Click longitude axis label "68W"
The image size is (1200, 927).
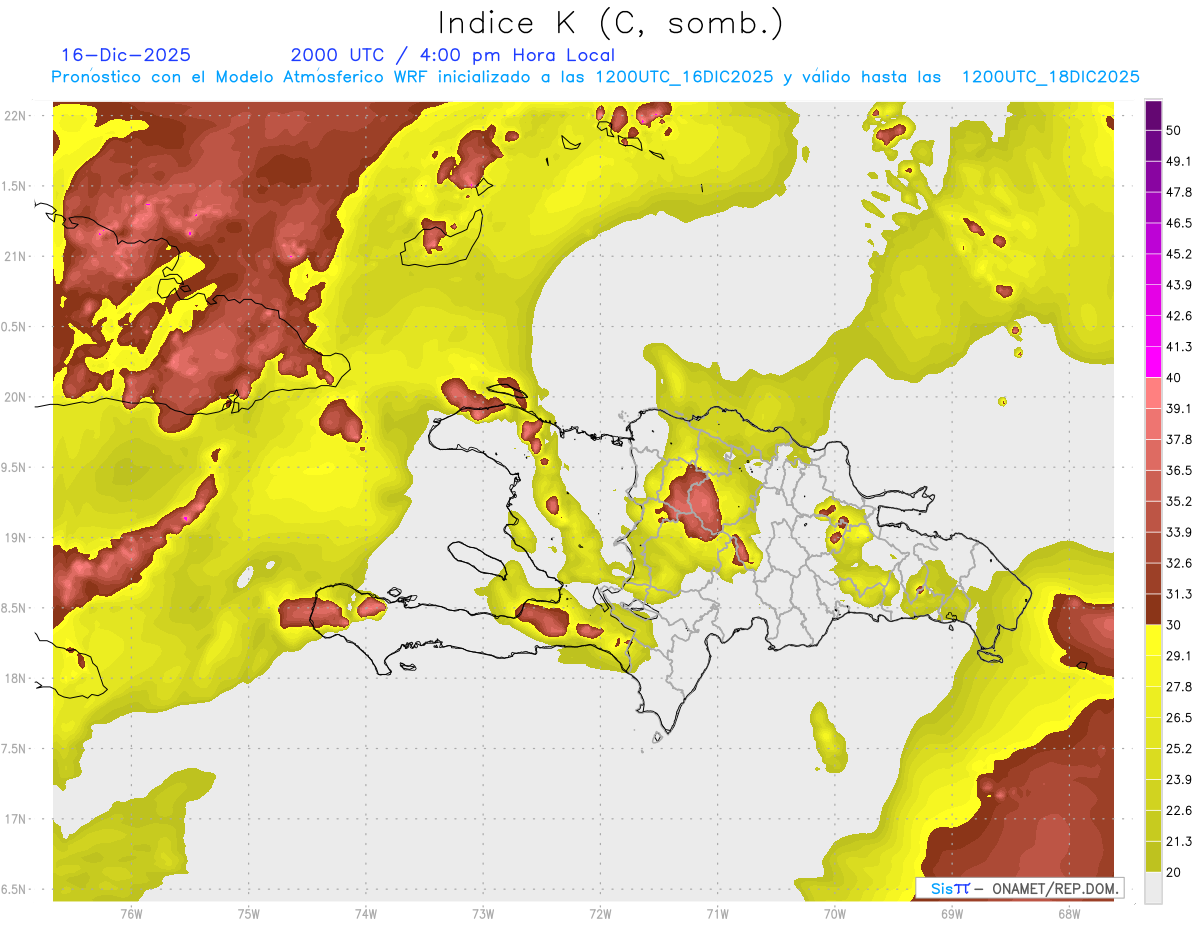pyautogui.click(x=1069, y=913)
